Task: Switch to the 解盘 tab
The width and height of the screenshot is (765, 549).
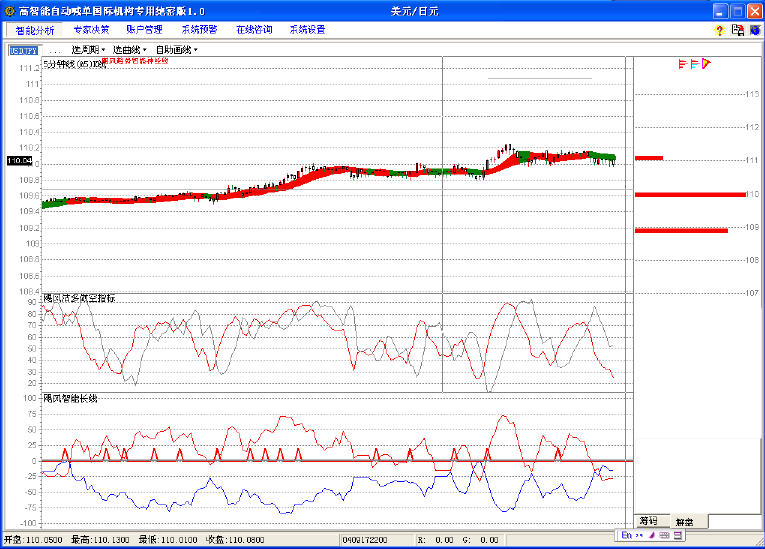Action: click(x=684, y=522)
